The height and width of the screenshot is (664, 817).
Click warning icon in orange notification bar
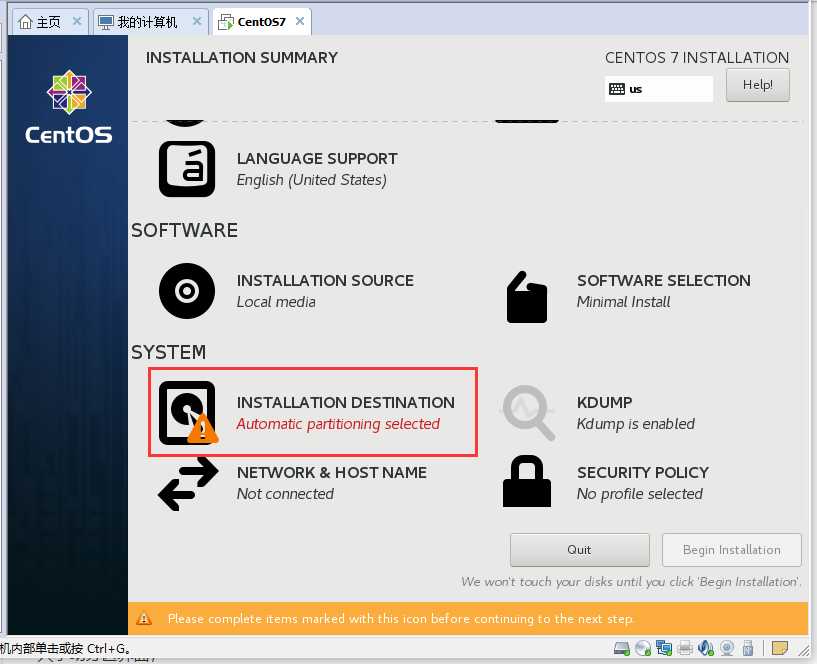(144, 619)
